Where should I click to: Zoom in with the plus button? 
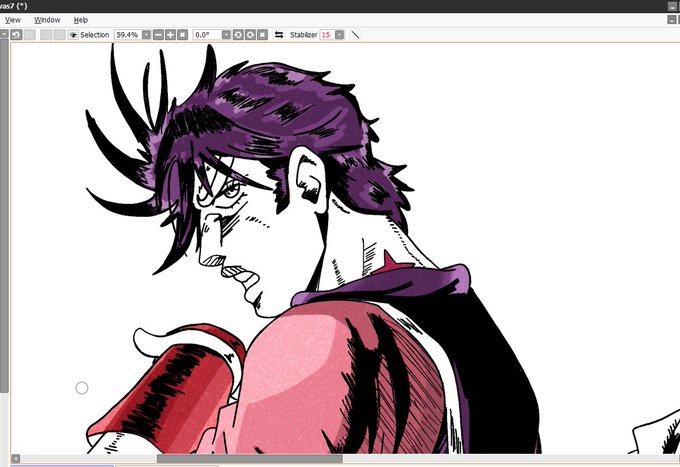pos(170,35)
